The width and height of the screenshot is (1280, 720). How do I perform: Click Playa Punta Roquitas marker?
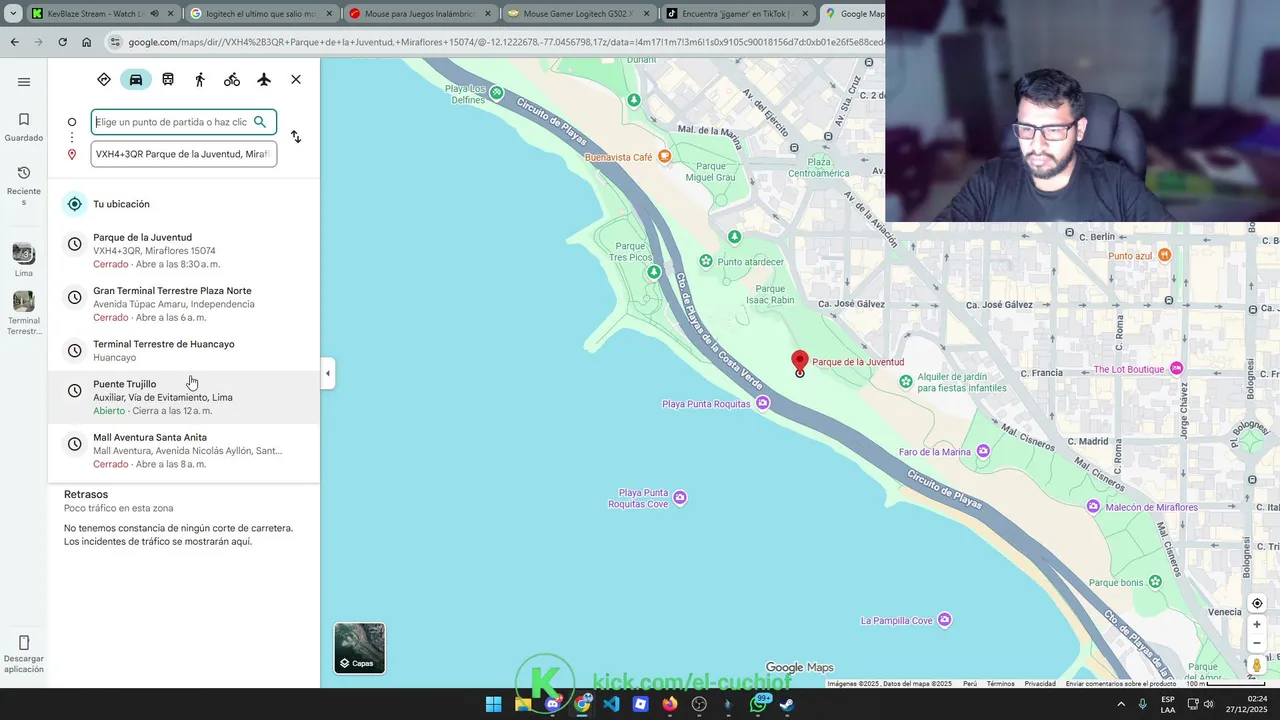[763, 403]
